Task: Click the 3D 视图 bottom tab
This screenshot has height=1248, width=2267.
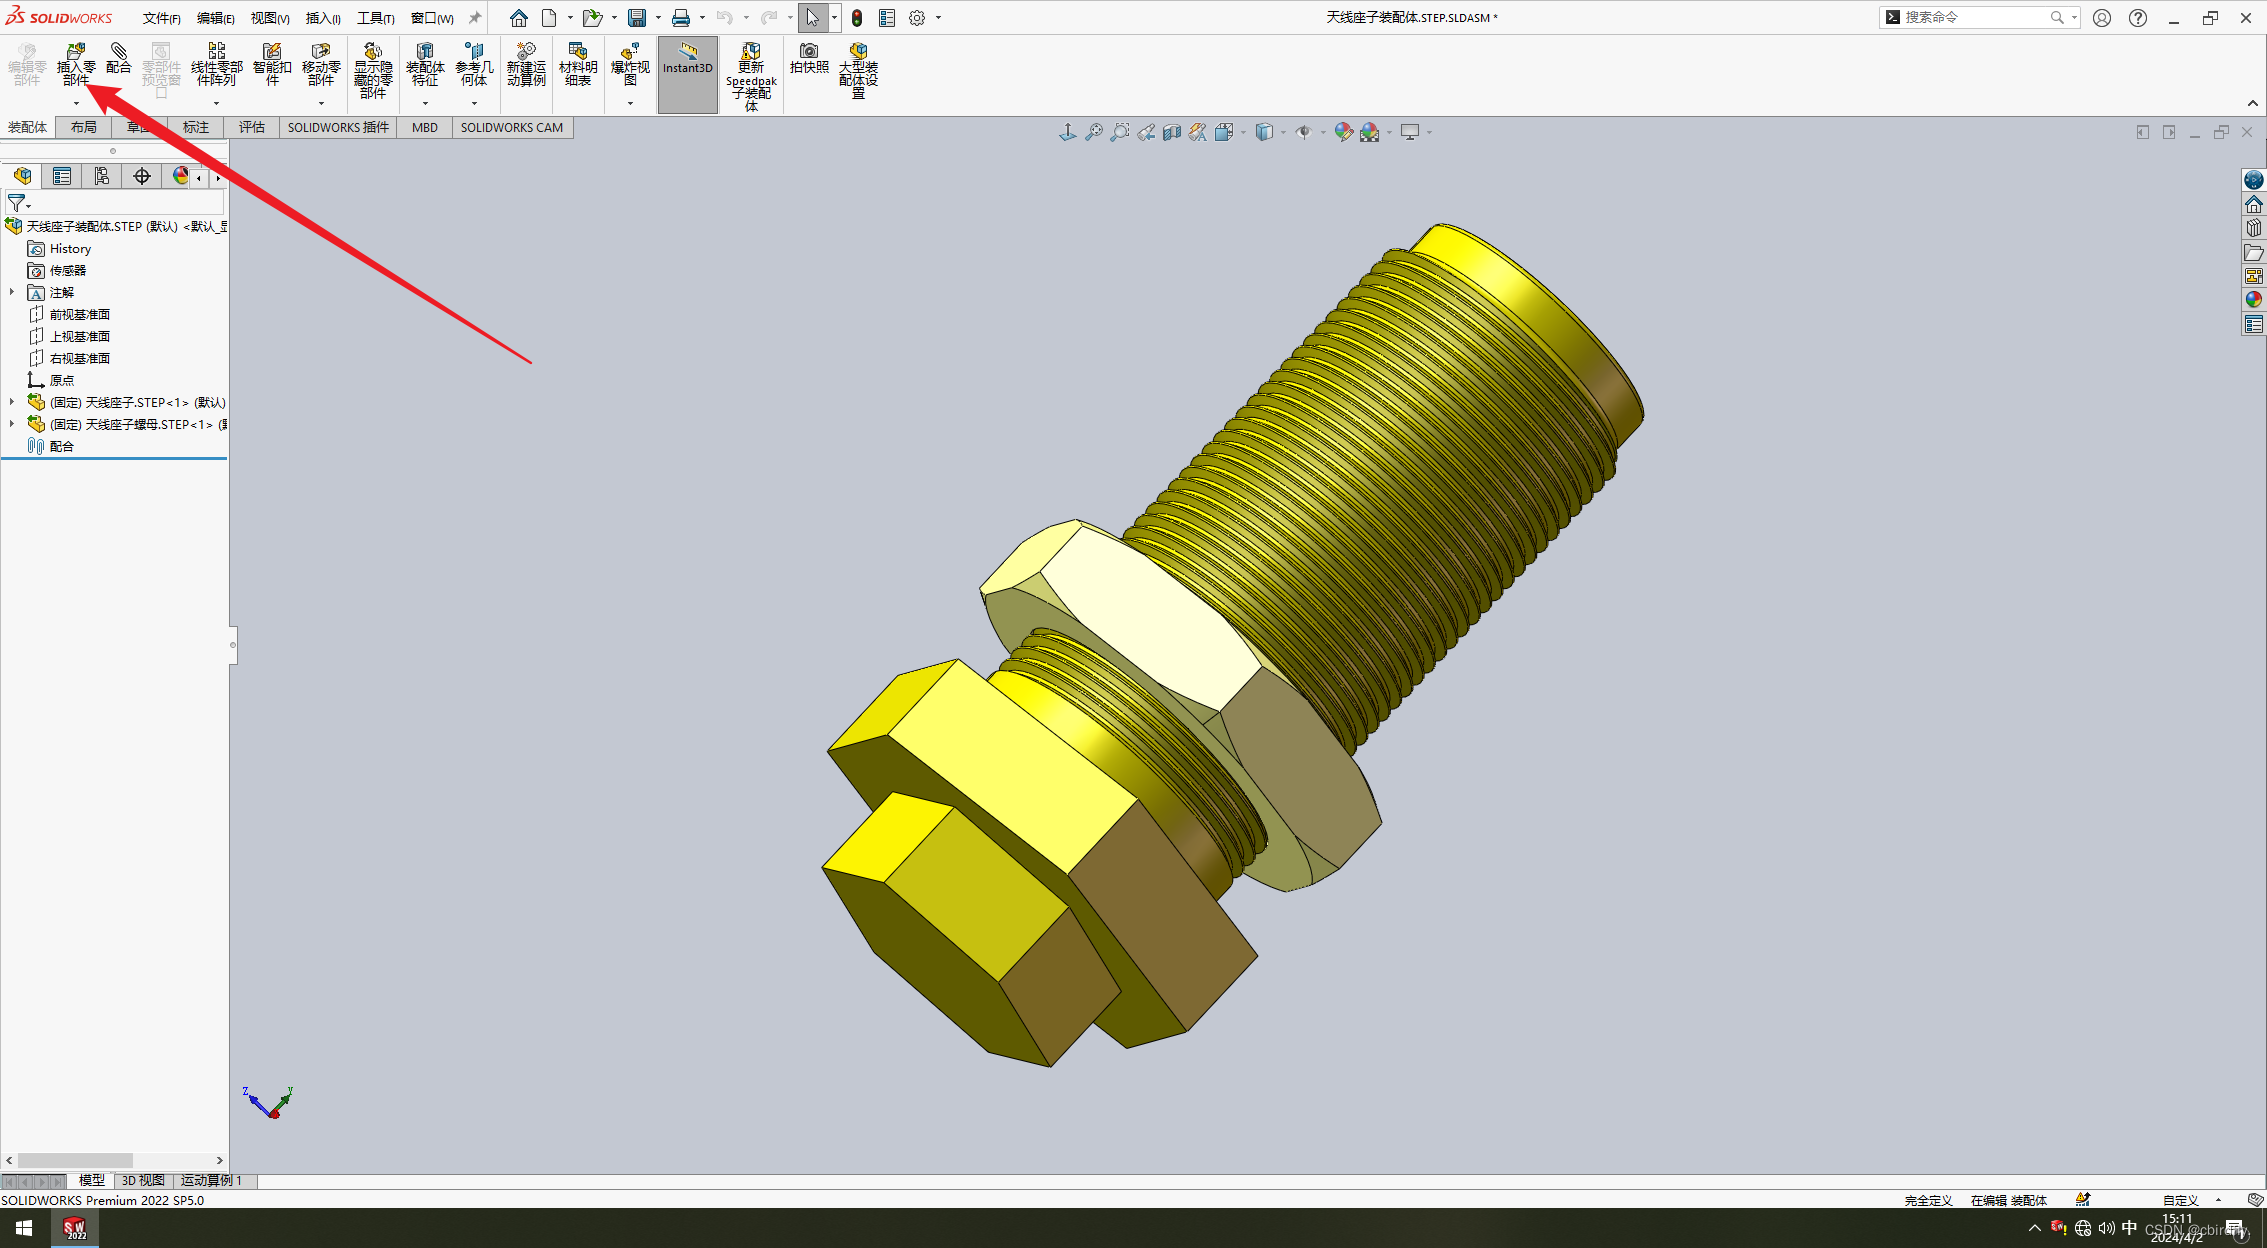Action: 143,1181
